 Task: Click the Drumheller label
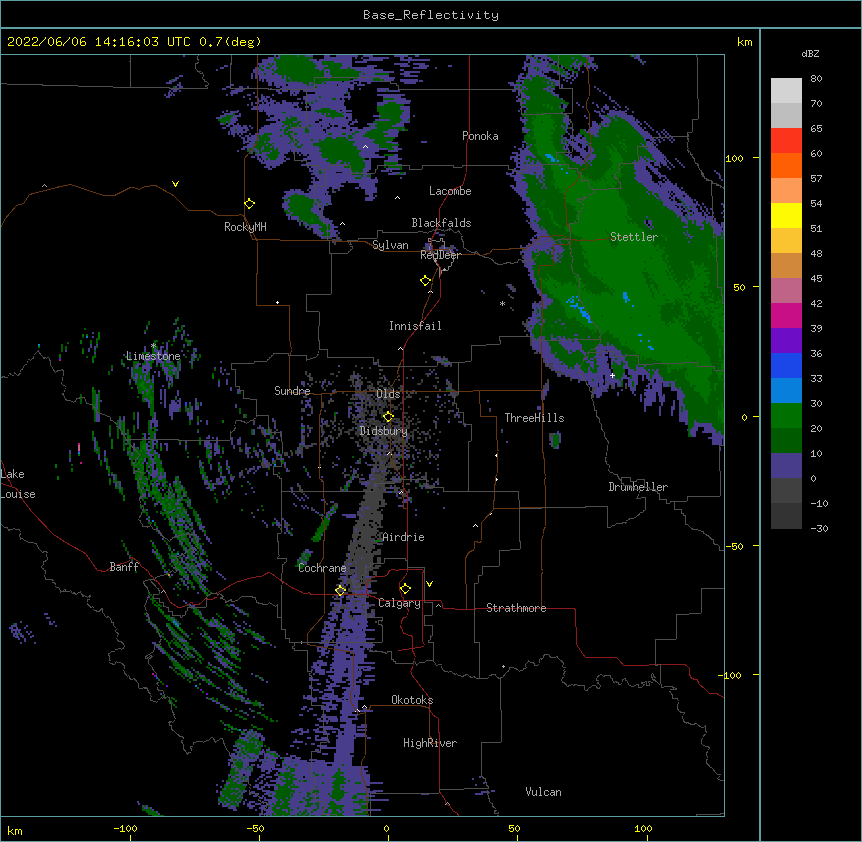tap(638, 487)
